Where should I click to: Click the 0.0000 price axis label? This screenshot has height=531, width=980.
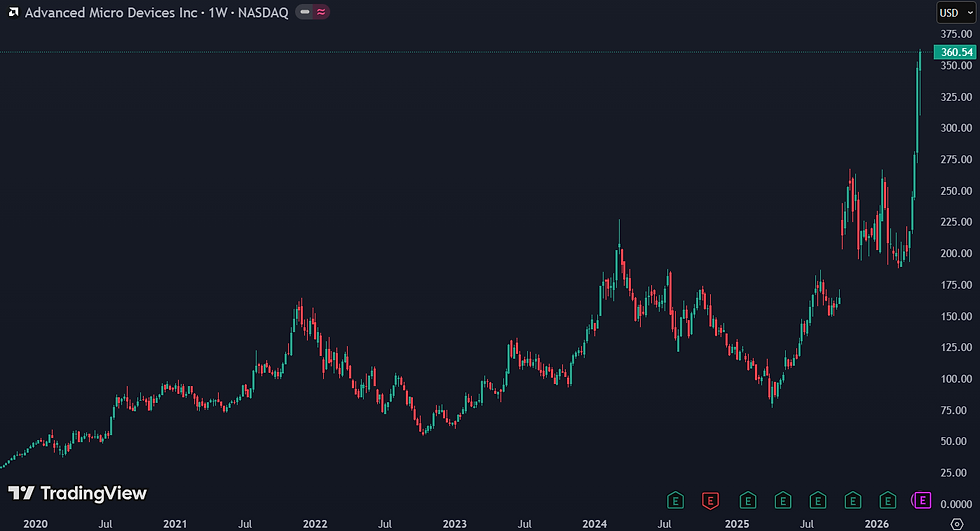(x=956, y=504)
